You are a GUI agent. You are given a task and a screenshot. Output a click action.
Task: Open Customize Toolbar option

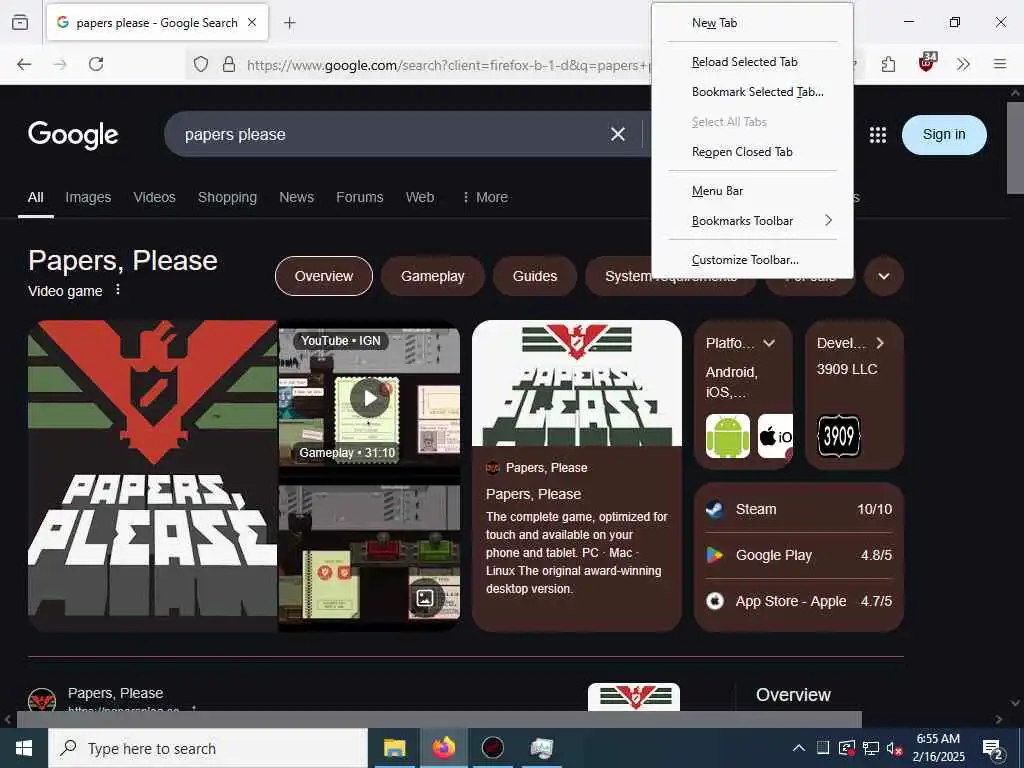click(752, 260)
